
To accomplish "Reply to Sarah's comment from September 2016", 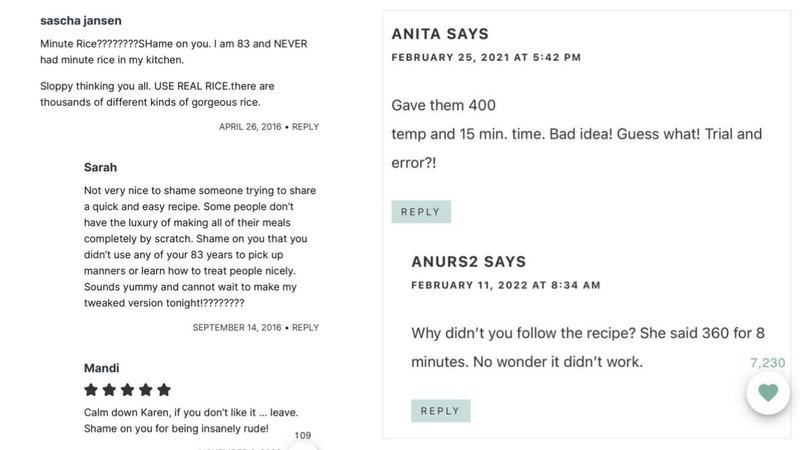I will (x=305, y=327).
